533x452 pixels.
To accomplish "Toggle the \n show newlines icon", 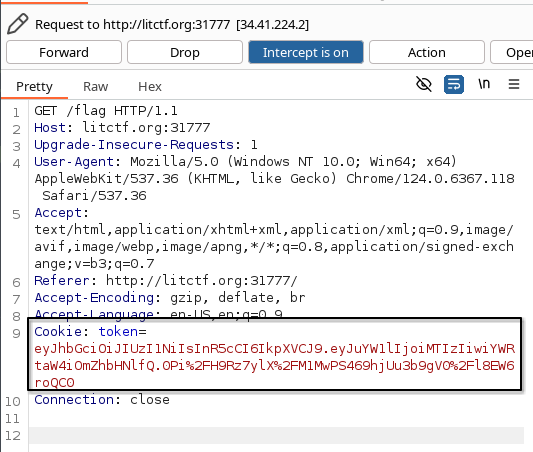I will click(x=484, y=84).
